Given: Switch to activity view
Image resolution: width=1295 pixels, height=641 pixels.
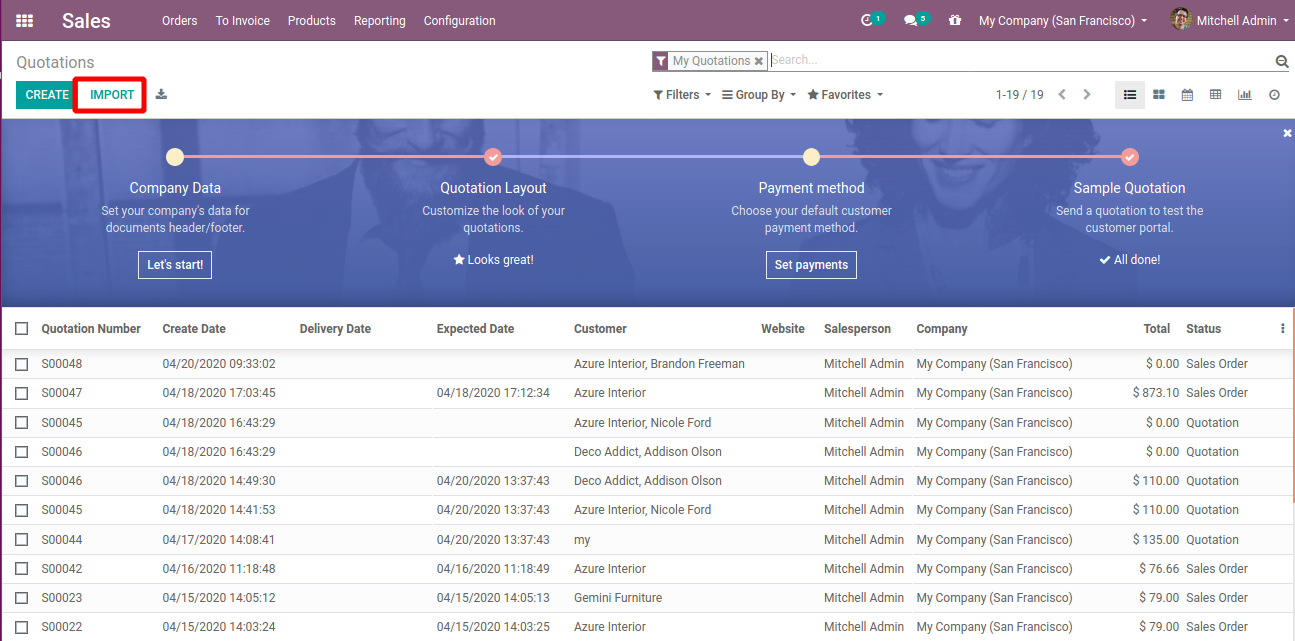Looking at the screenshot, I should (1274, 95).
